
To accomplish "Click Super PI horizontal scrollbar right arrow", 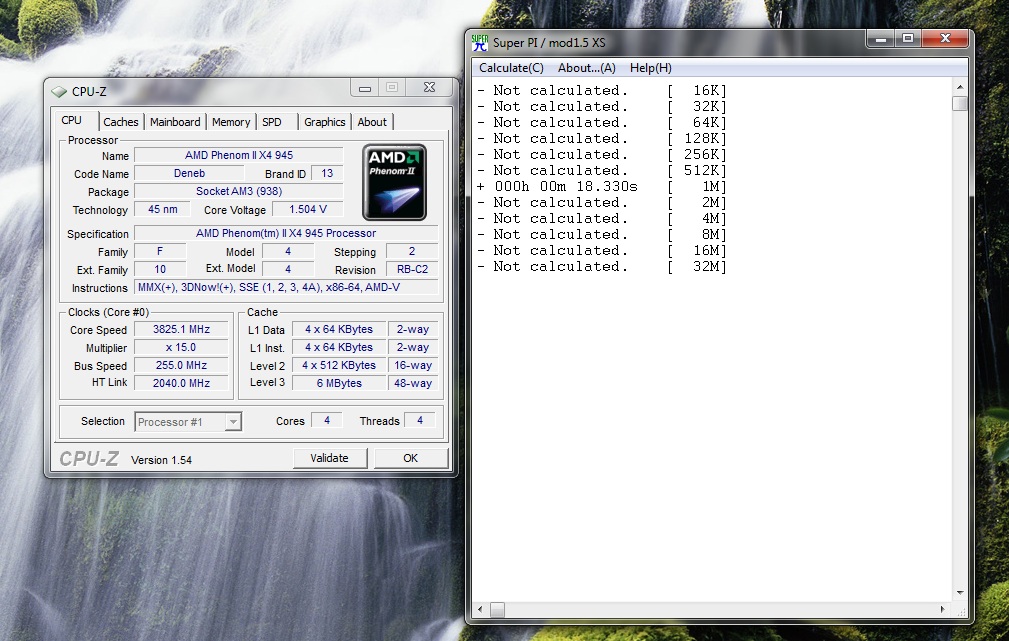I will click(x=943, y=609).
